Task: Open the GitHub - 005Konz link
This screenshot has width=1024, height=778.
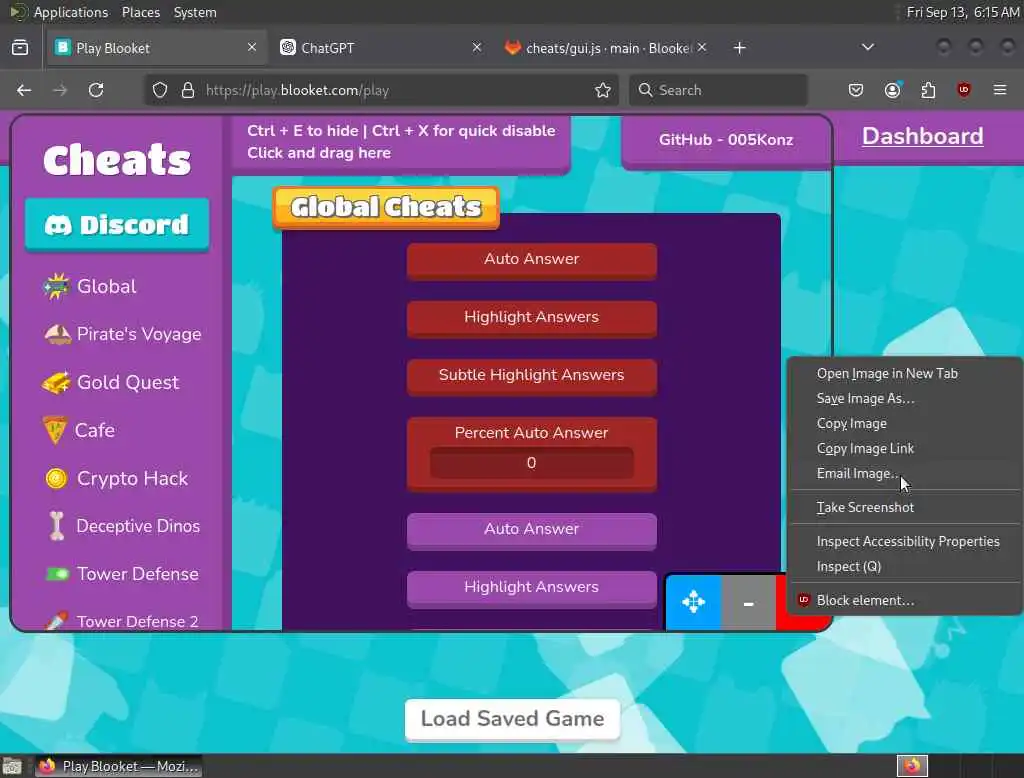Action: (x=726, y=140)
